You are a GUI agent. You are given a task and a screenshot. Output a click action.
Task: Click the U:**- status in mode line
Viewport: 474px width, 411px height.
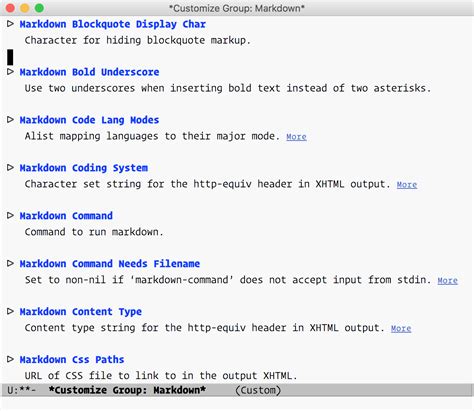(22, 390)
